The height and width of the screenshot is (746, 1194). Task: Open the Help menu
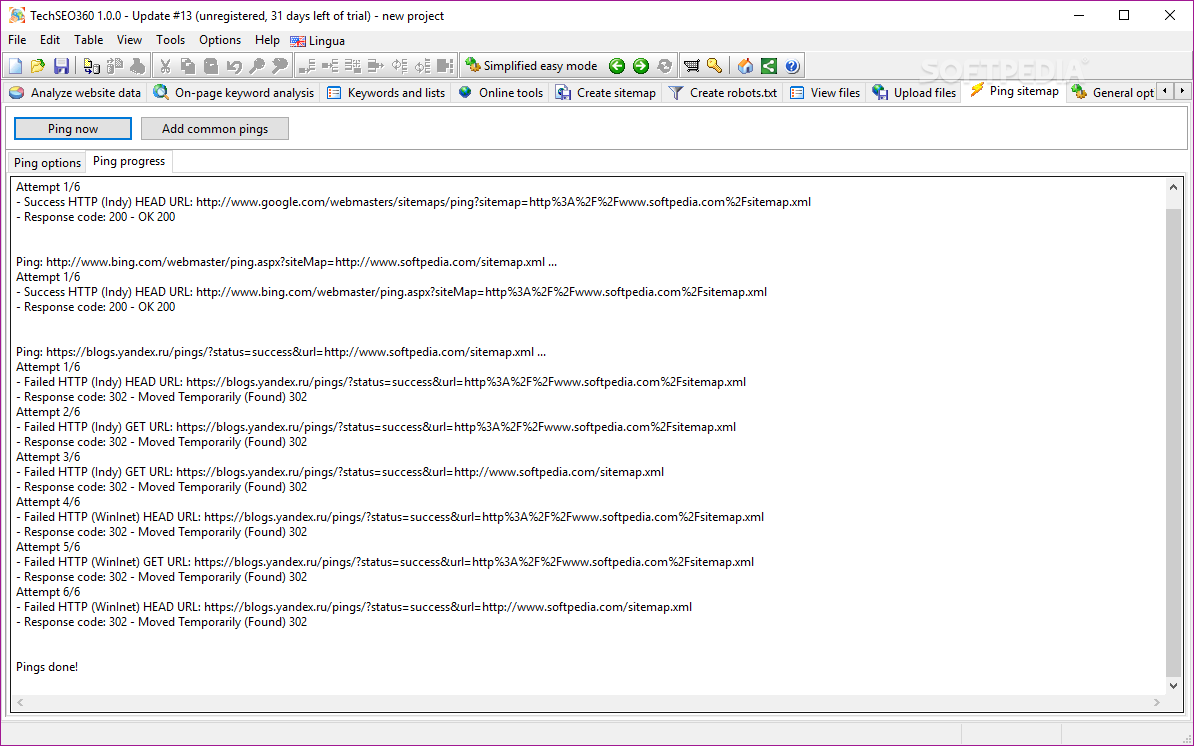pyautogui.click(x=267, y=40)
